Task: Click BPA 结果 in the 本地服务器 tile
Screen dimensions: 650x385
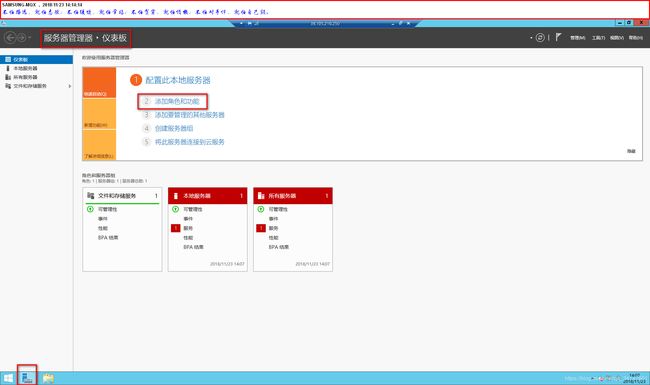Action: 194,247
